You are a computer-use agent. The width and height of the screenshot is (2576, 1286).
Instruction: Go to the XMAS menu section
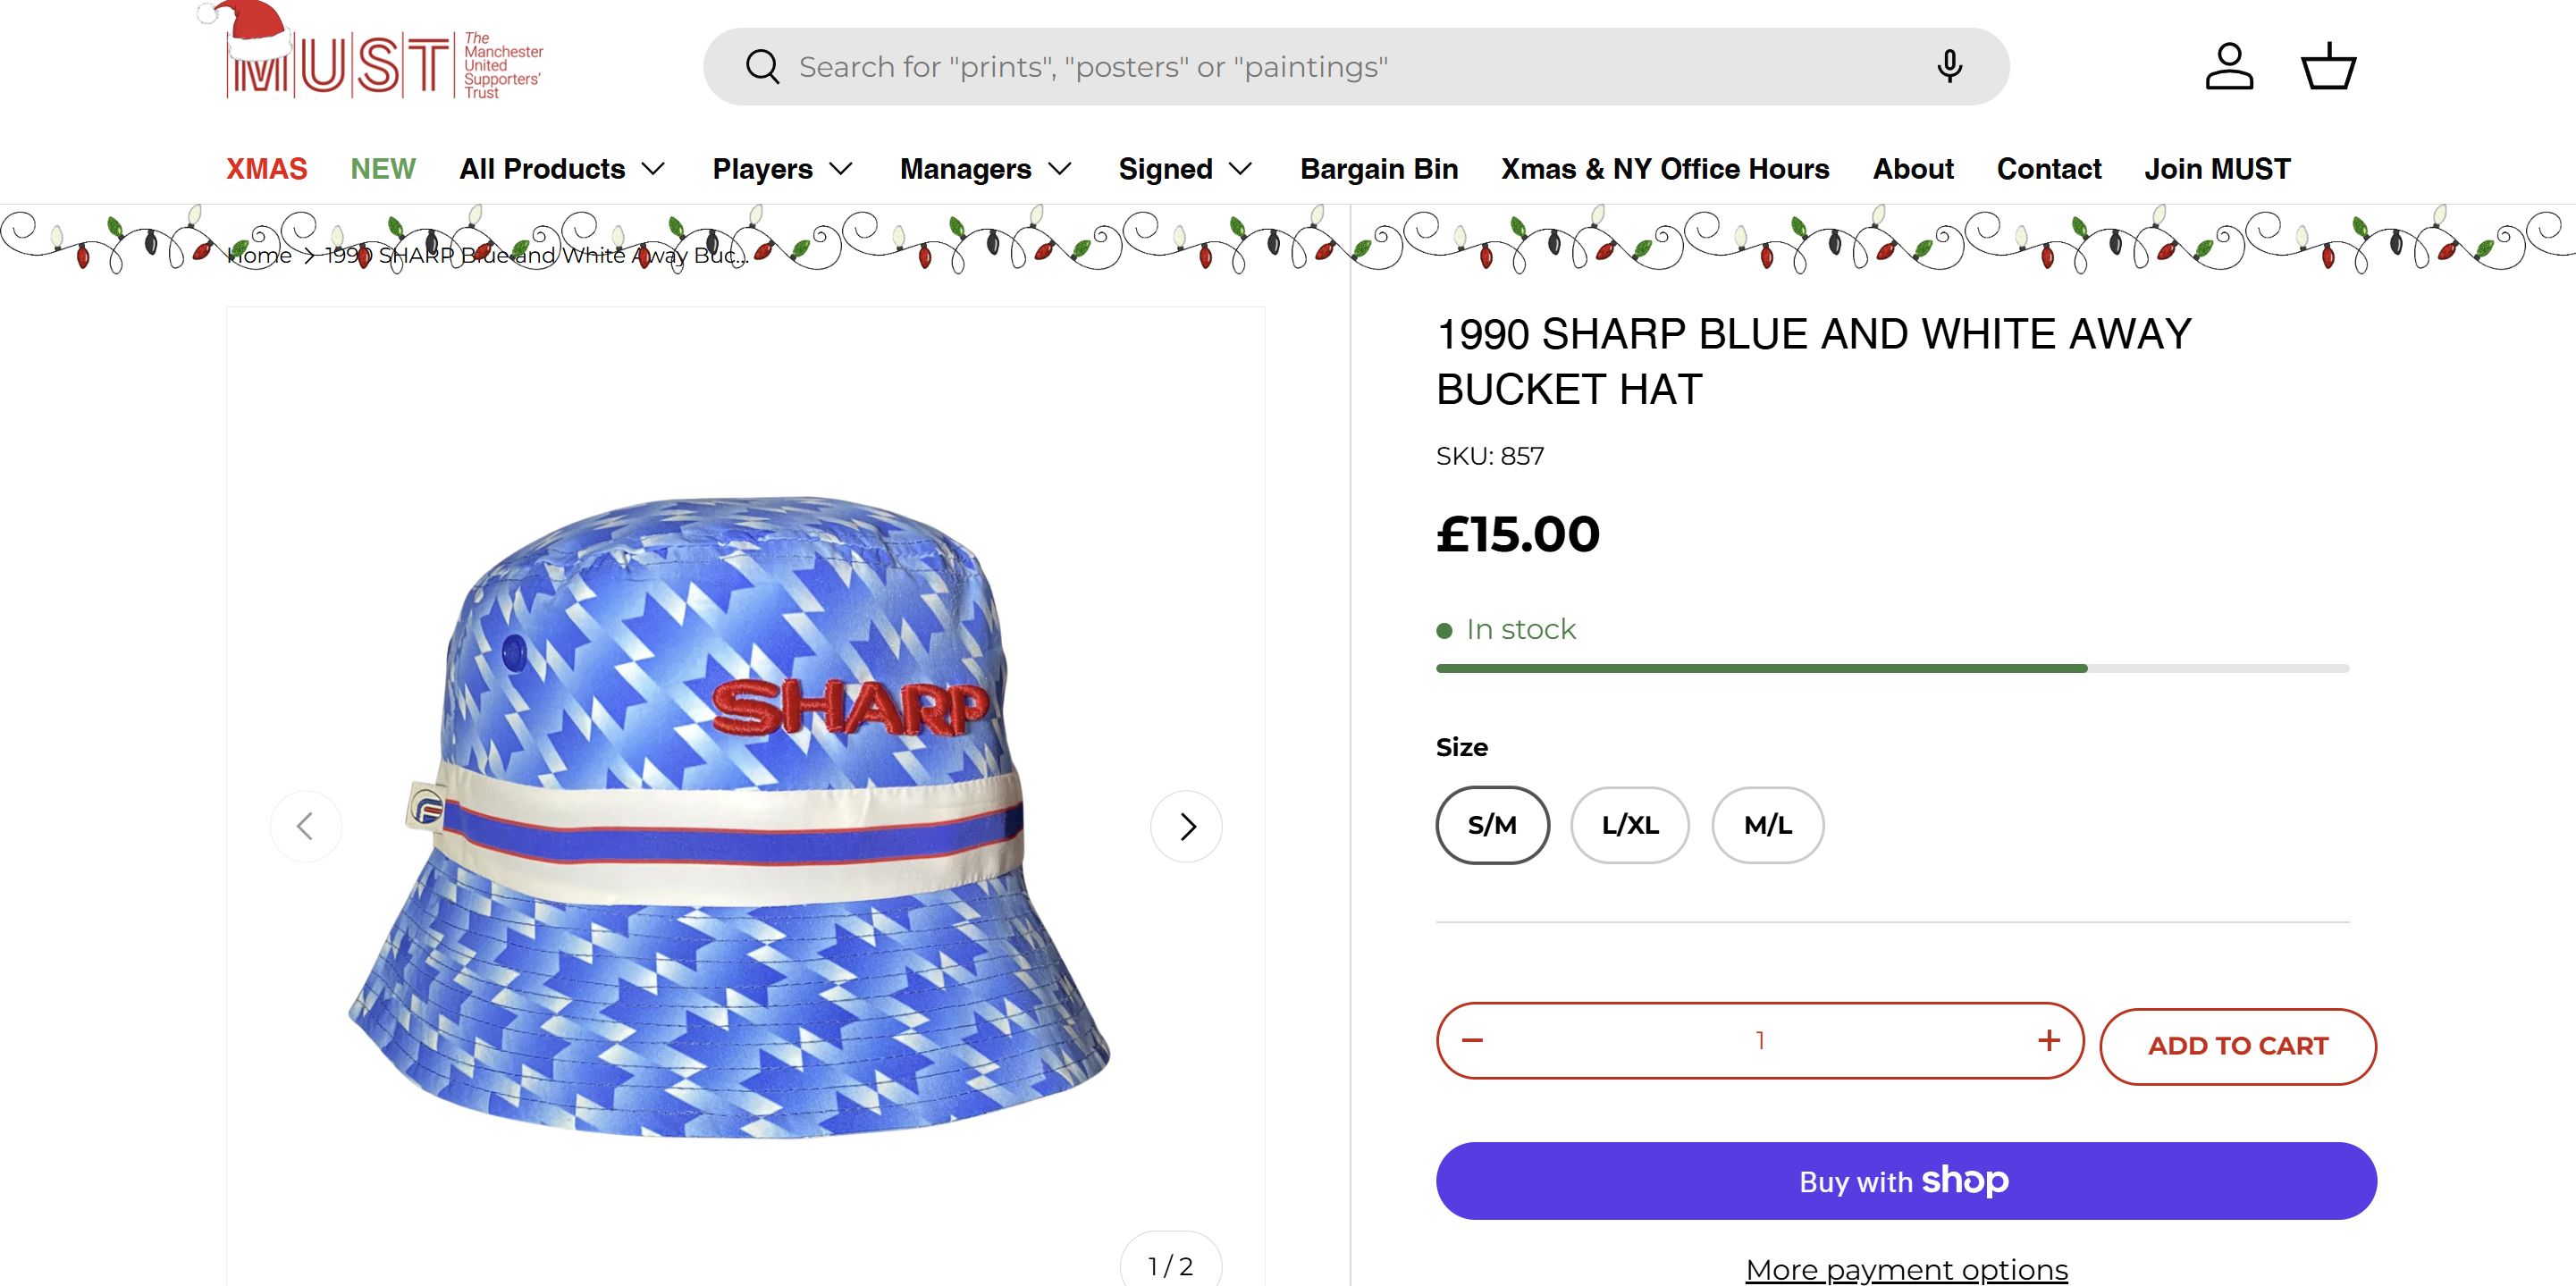click(266, 169)
